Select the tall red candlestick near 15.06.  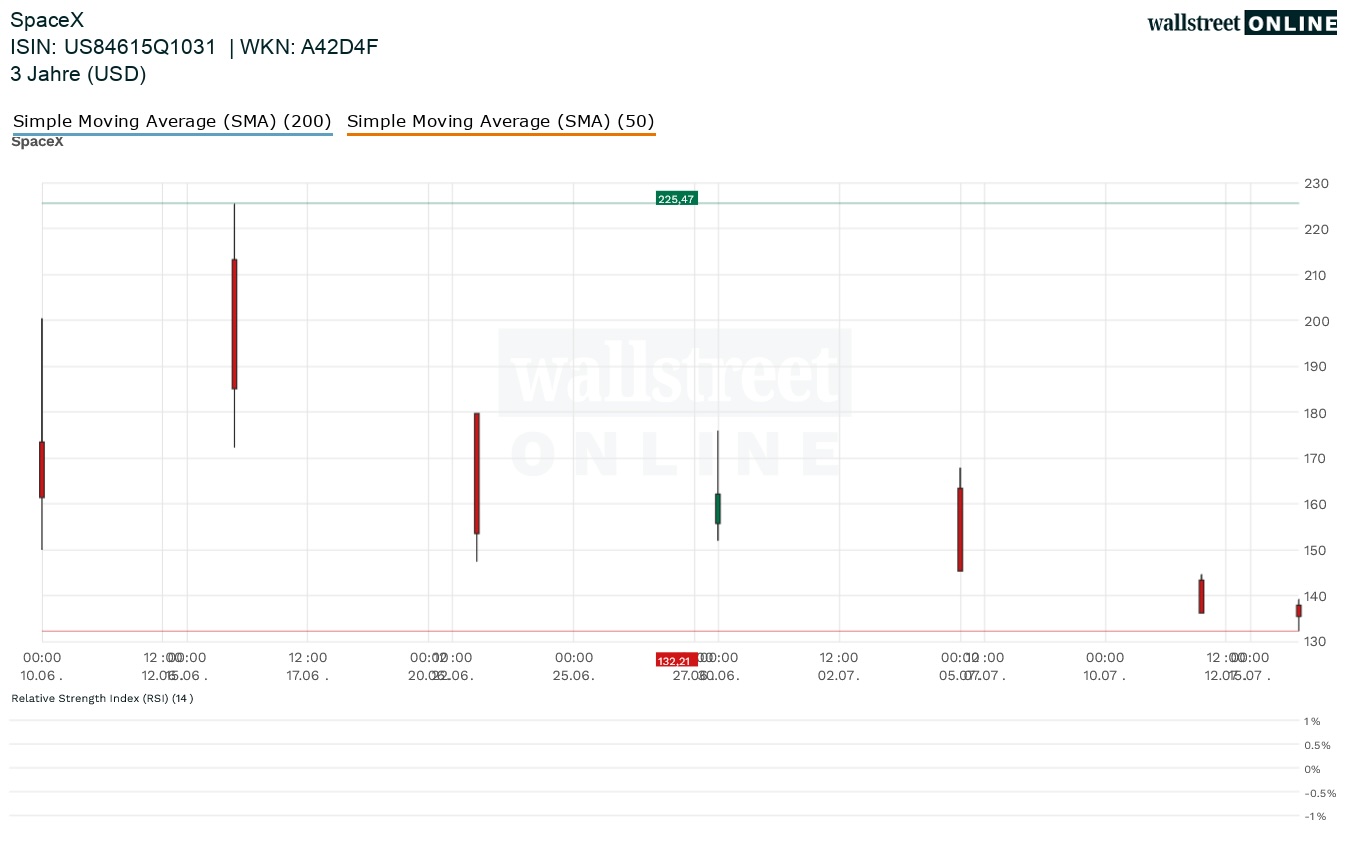(234, 325)
